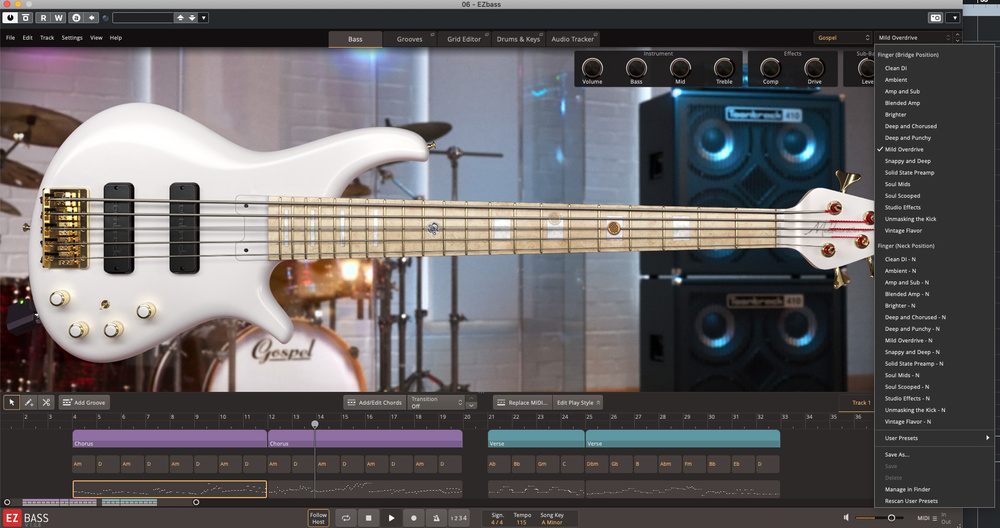Click the host preset previous arrow
Viewport: 1000px width, 528px height.
(x=180, y=18)
